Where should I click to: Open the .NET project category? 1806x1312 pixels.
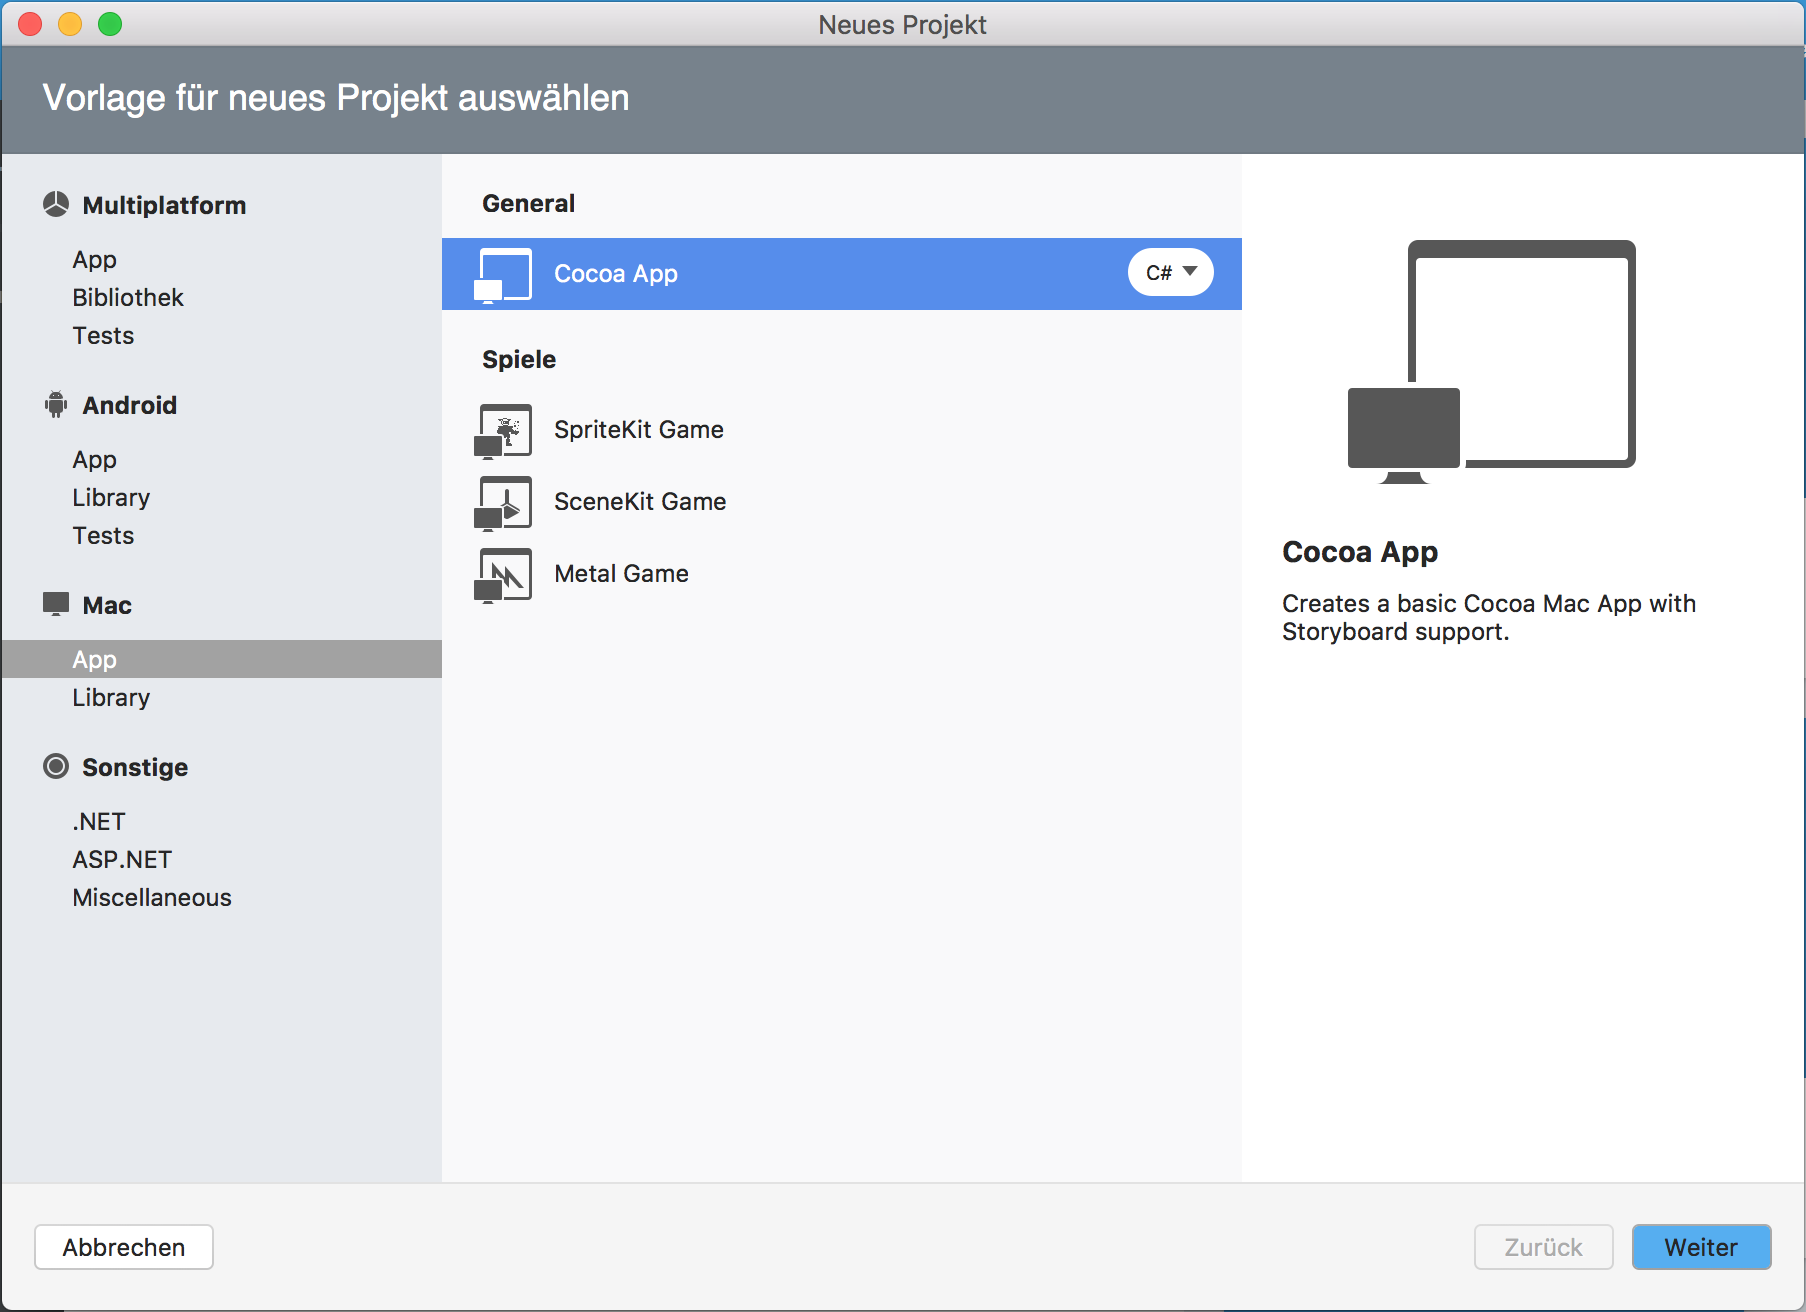tap(99, 822)
